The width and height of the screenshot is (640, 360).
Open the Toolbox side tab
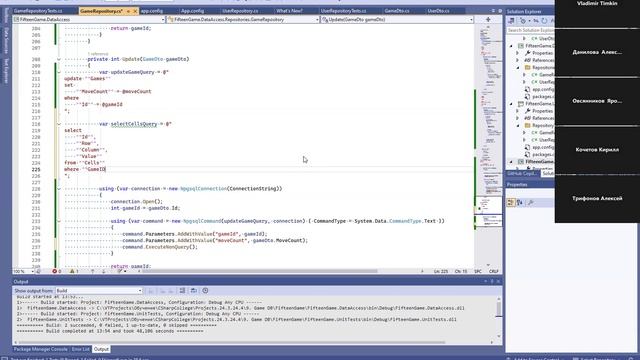[x=6, y=16]
